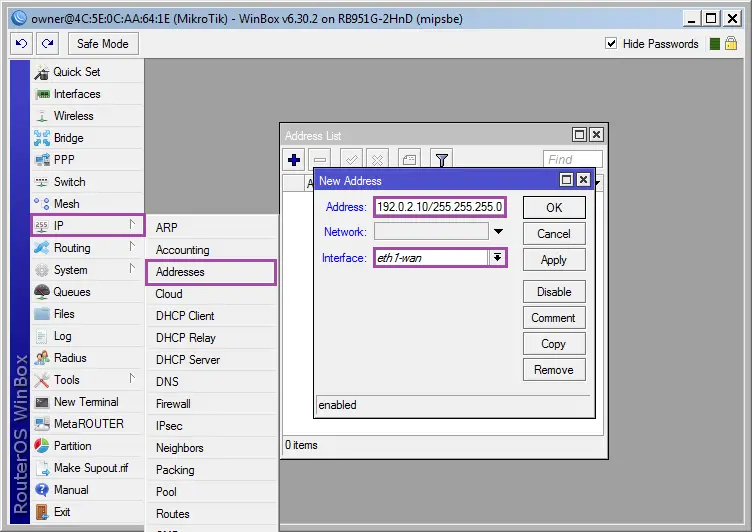752x532 pixels.
Task: Open Radius settings
Action: point(88,358)
